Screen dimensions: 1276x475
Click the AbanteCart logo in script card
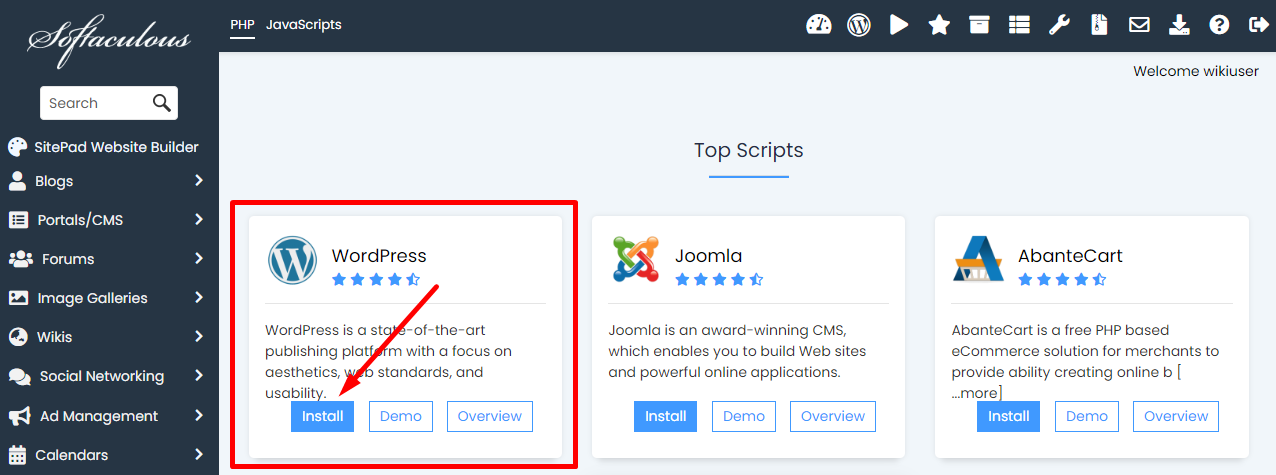tap(979, 260)
